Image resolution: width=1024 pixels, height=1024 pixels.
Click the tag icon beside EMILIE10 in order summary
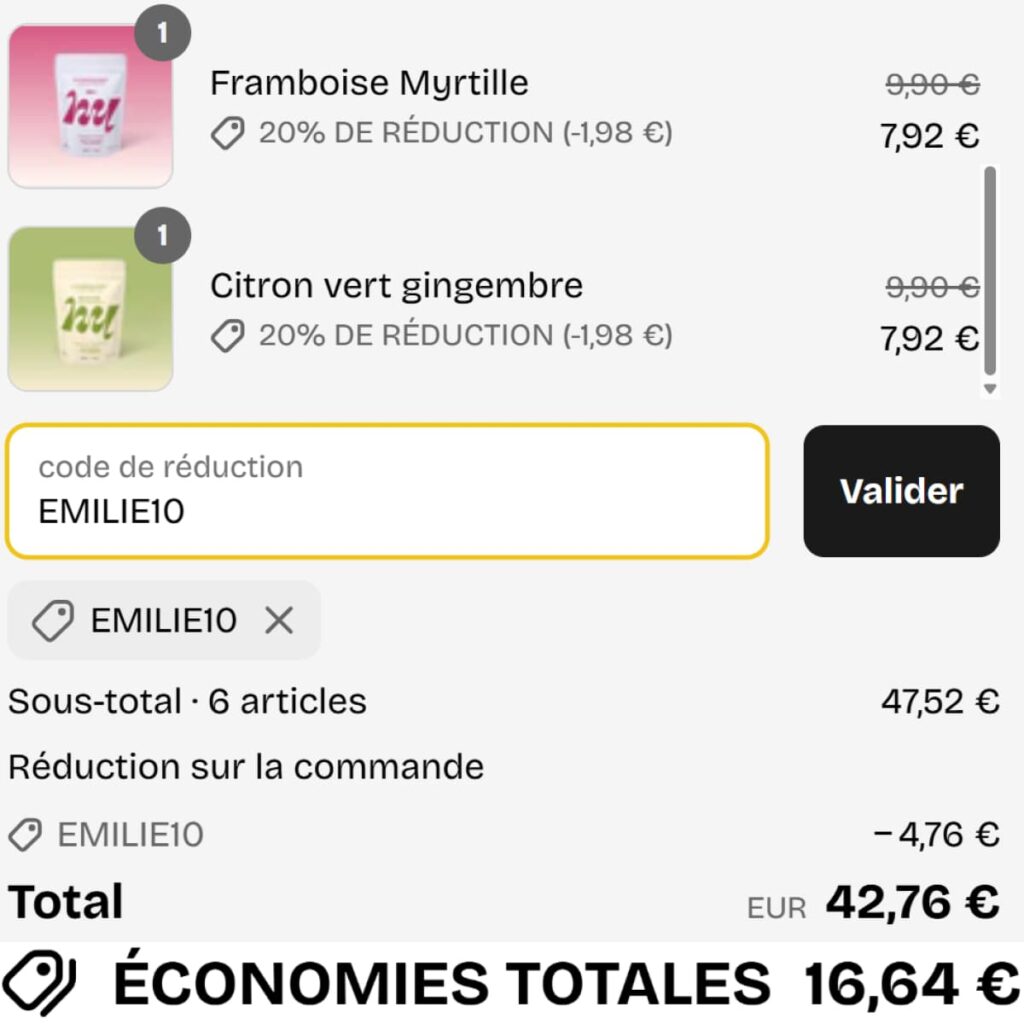point(24,833)
